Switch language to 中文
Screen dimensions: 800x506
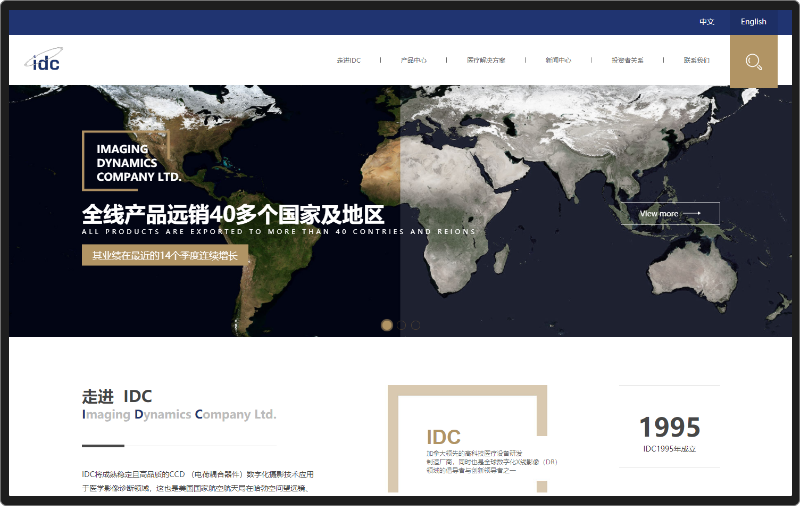click(707, 22)
